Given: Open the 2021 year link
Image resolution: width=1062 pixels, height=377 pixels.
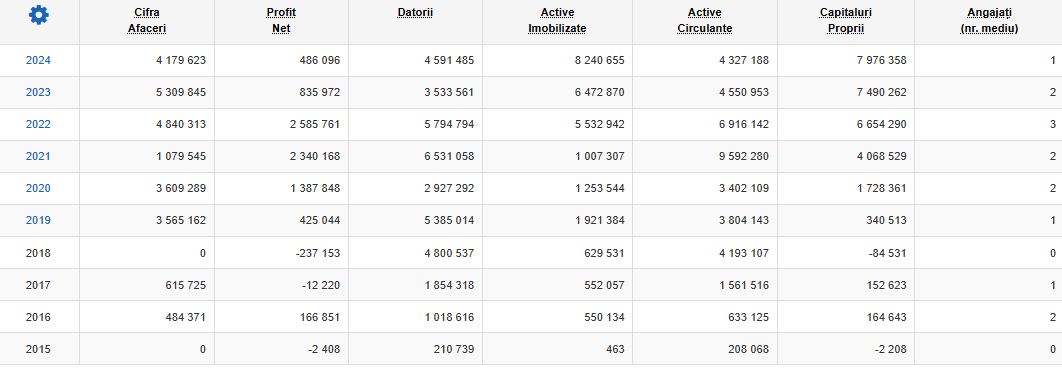Looking at the screenshot, I should click(38, 156).
